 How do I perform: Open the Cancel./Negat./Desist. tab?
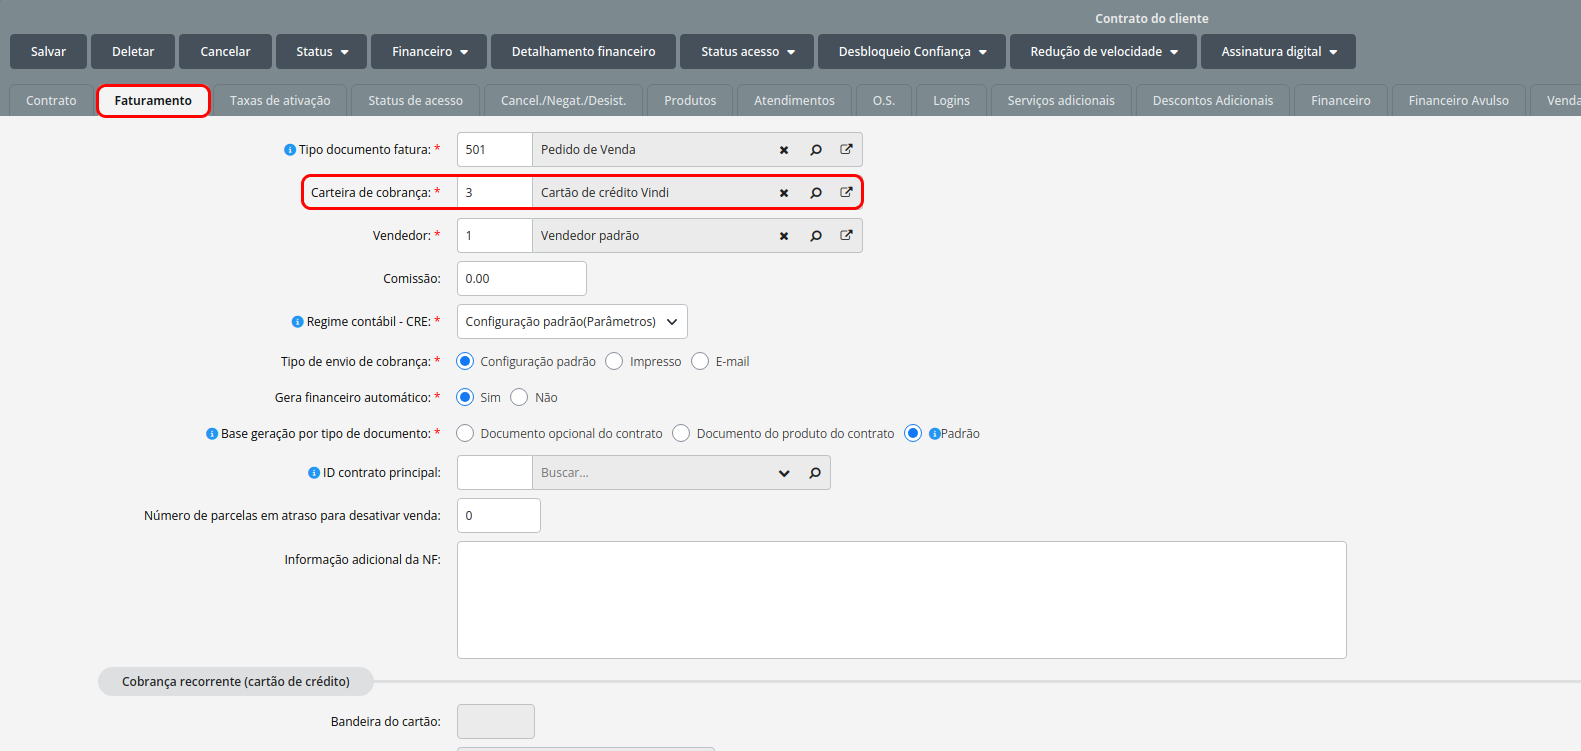pyautogui.click(x=563, y=101)
